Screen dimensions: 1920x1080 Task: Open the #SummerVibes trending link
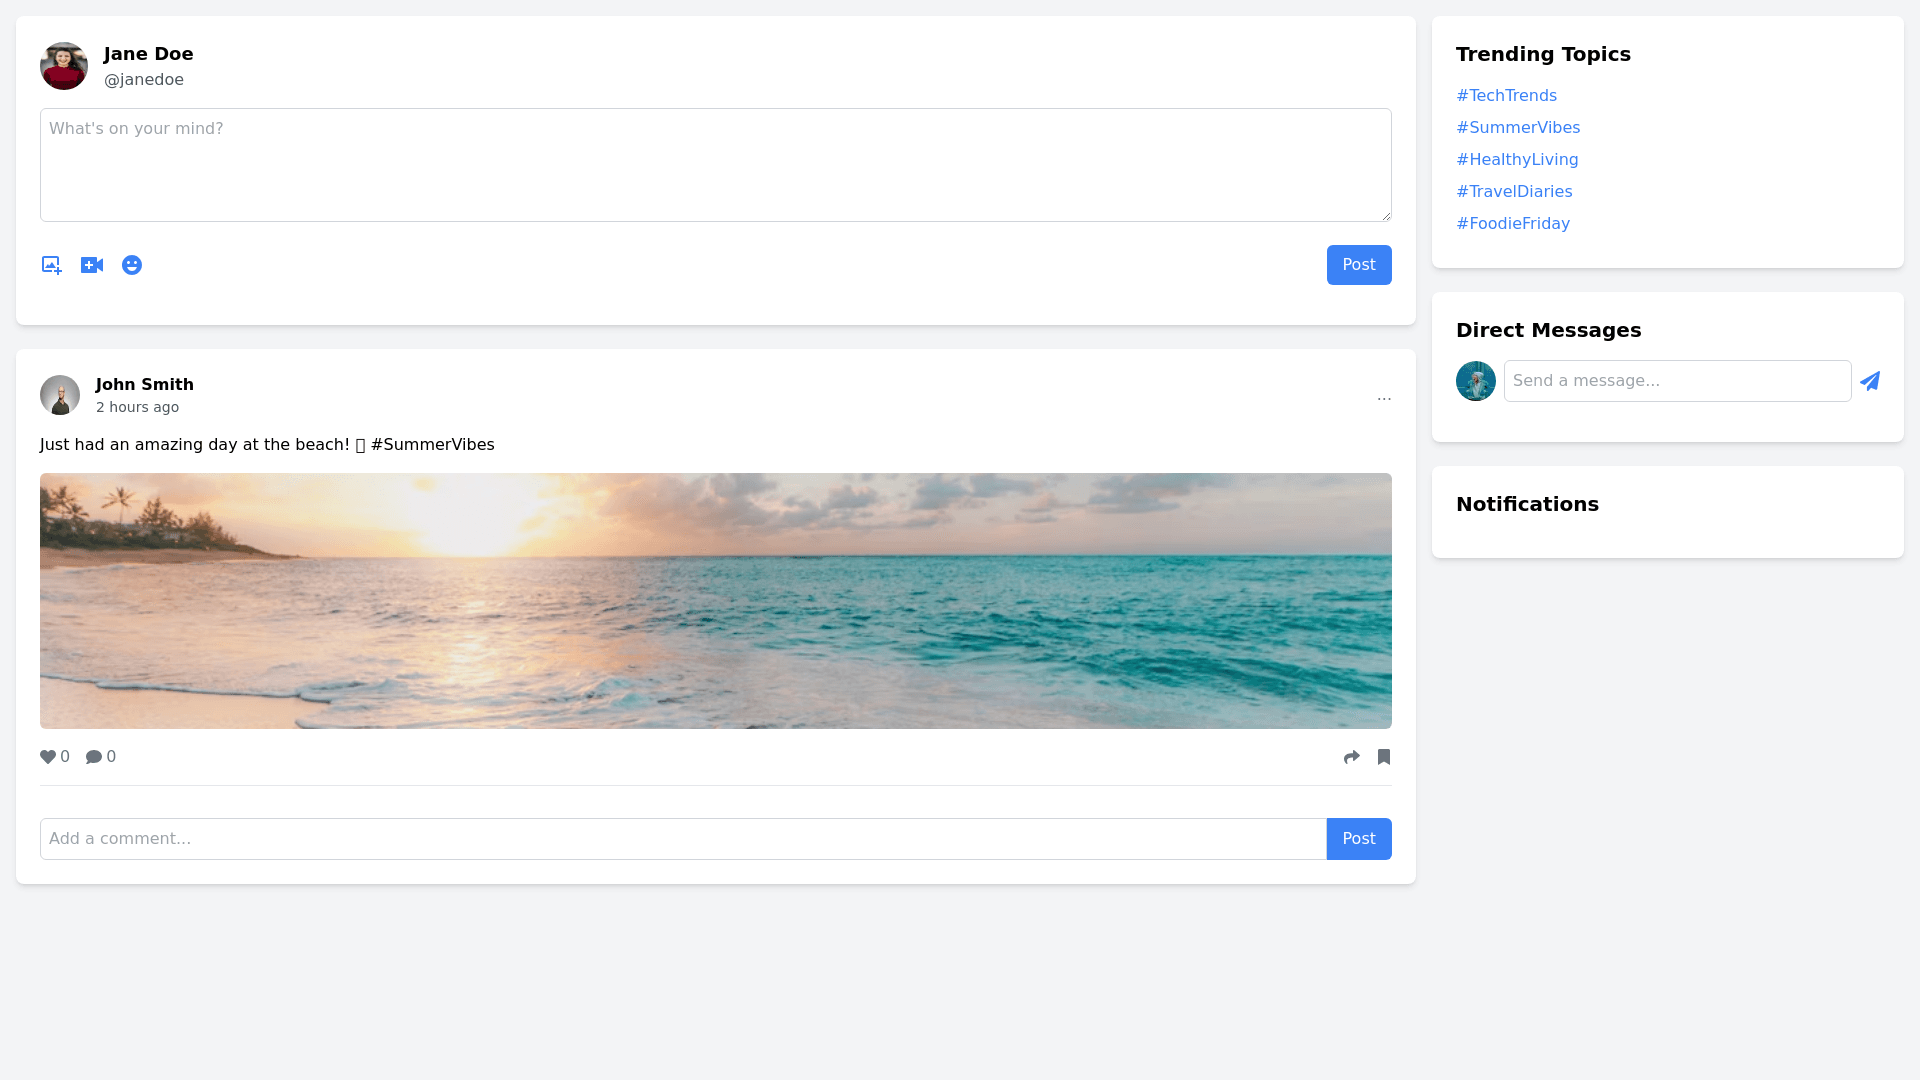tap(1518, 128)
